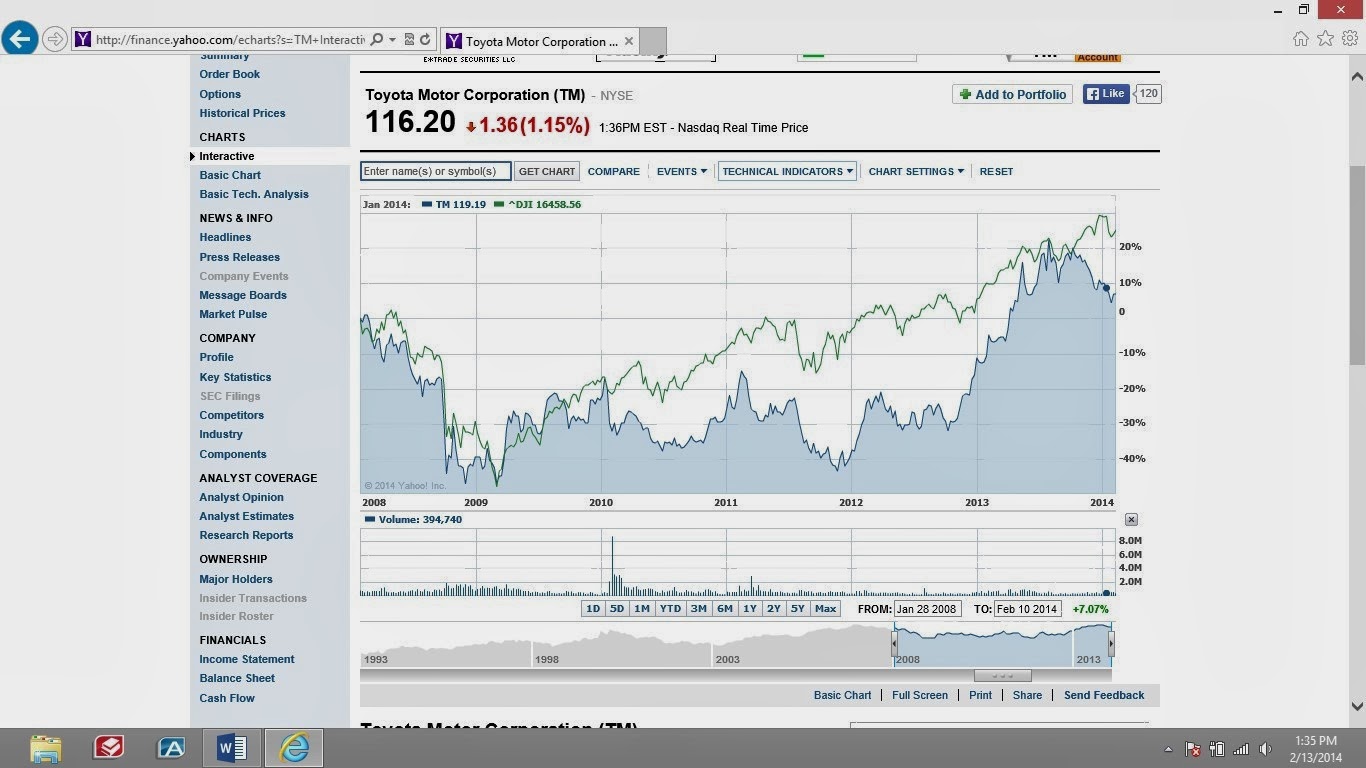Open Key Statistics in sidebar
Image resolution: width=1366 pixels, height=768 pixels.
click(x=235, y=377)
